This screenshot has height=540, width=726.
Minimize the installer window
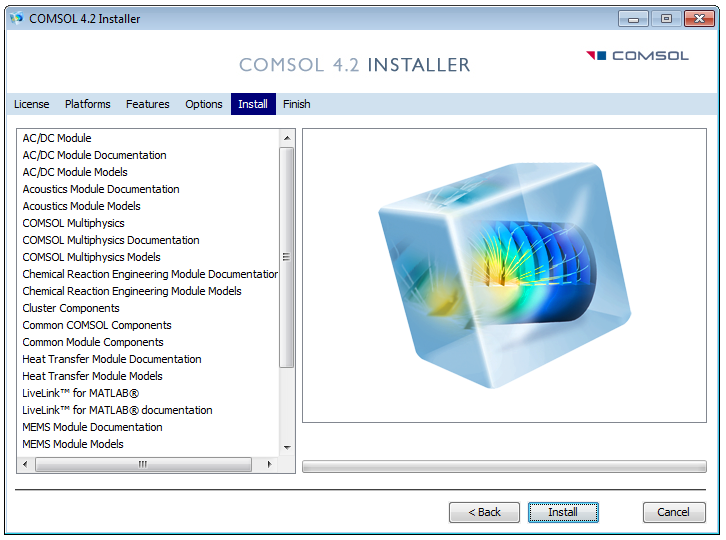633,19
